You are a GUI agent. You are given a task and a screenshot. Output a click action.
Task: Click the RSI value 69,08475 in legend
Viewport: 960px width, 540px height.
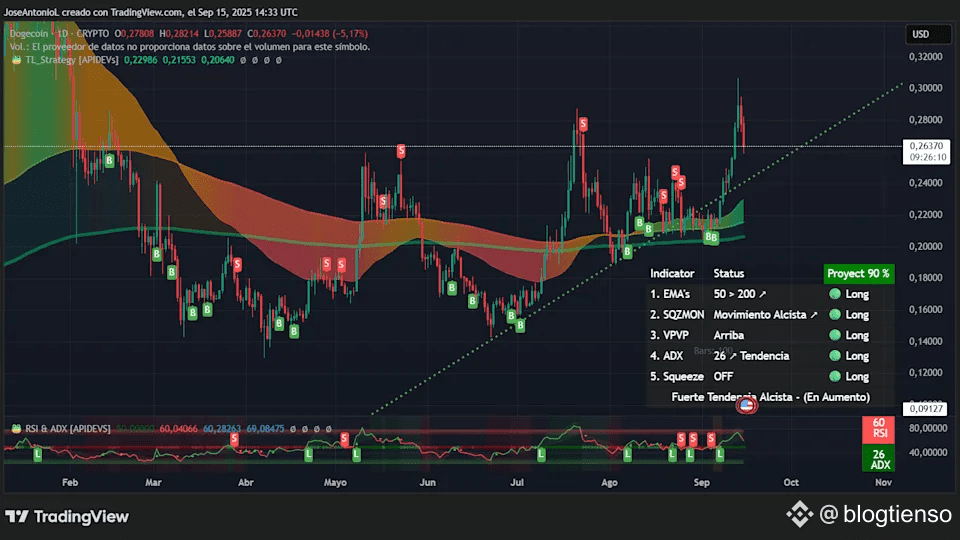click(x=265, y=429)
